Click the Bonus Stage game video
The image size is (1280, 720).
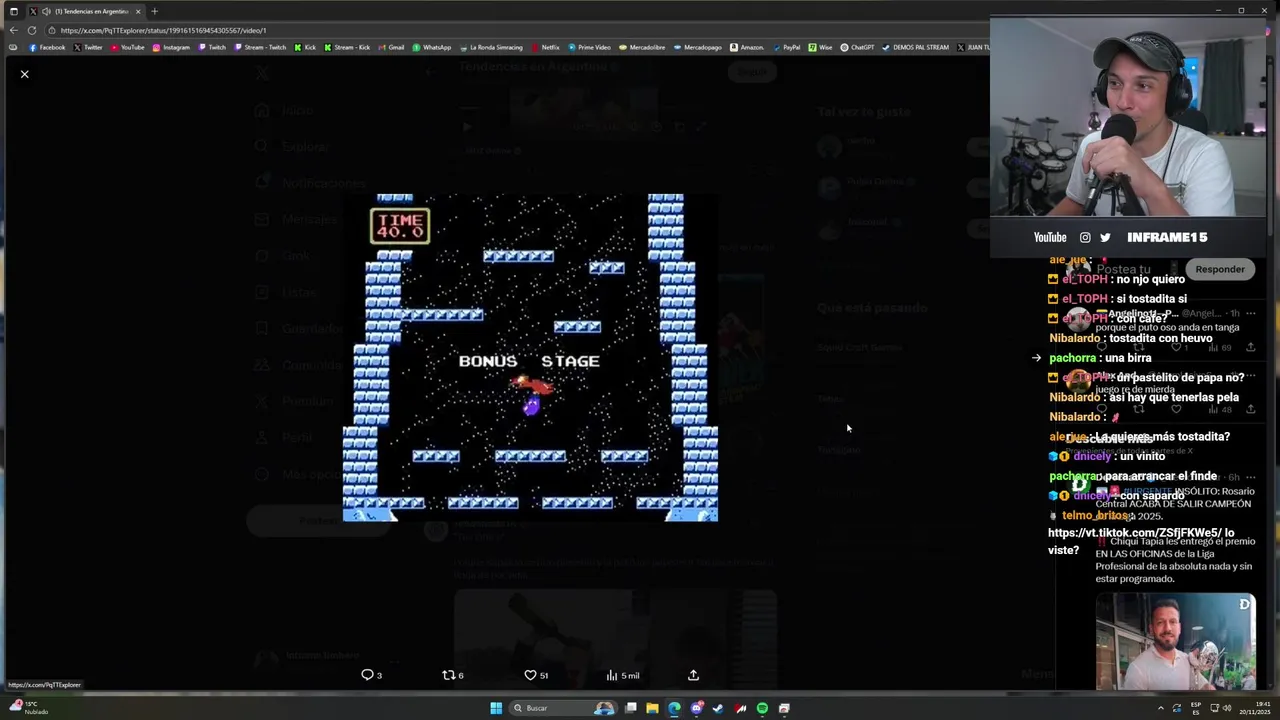click(530, 357)
